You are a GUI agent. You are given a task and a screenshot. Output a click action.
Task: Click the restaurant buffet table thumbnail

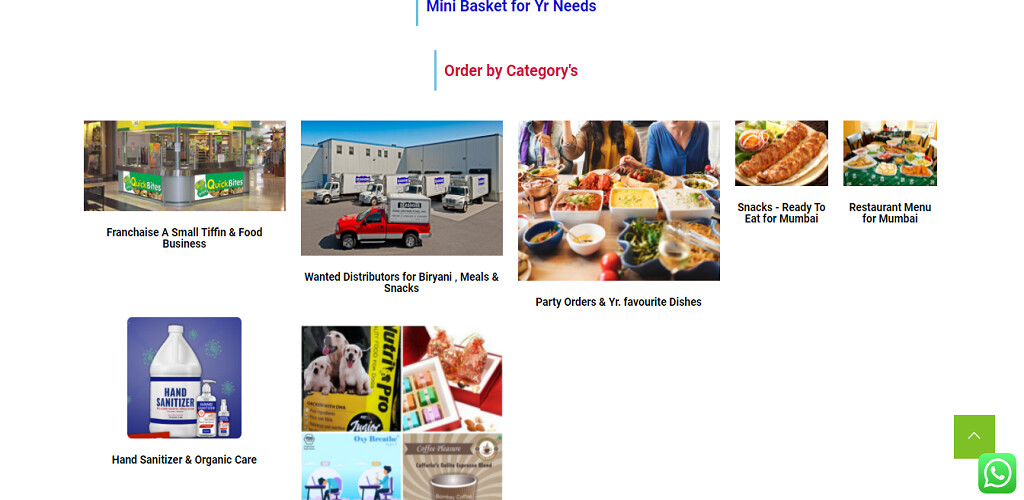(890, 153)
